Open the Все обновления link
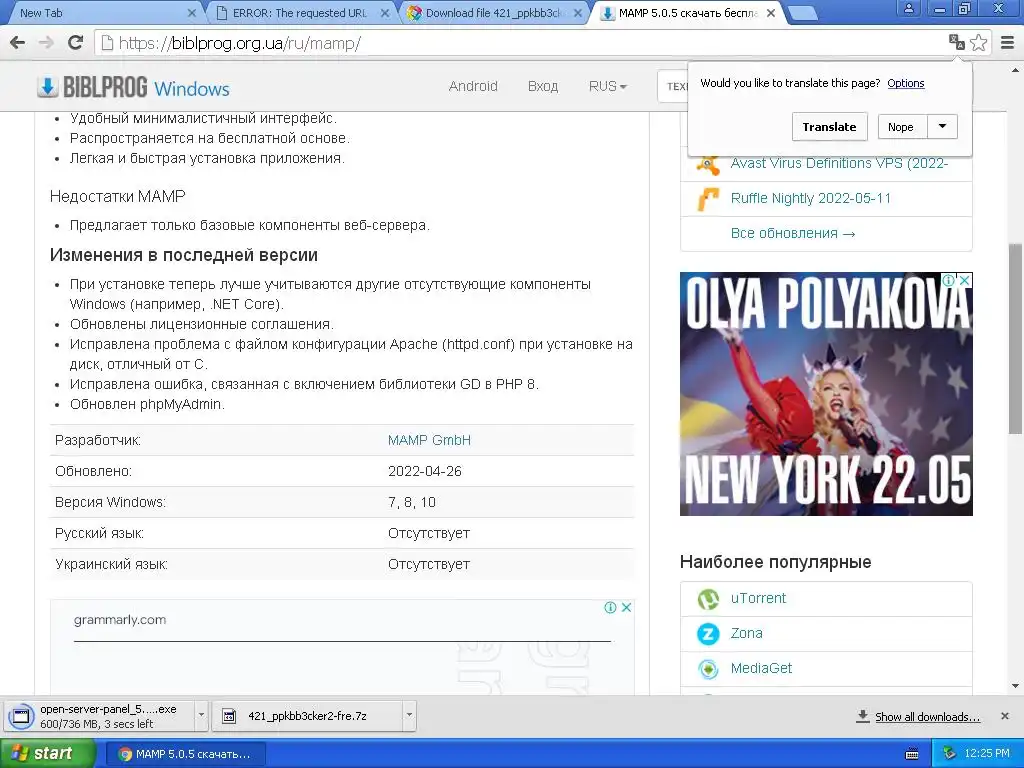The height and width of the screenshot is (768, 1024). coord(793,233)
